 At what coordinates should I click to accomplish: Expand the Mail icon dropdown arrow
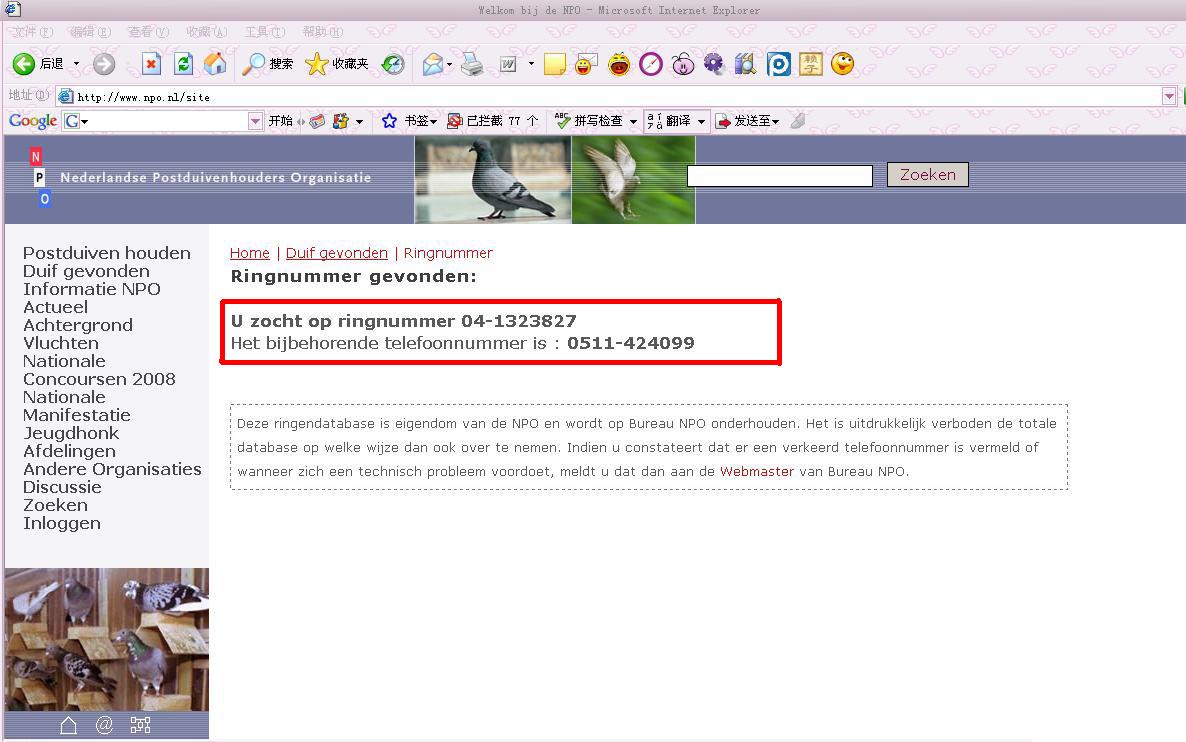click(450, 64)
